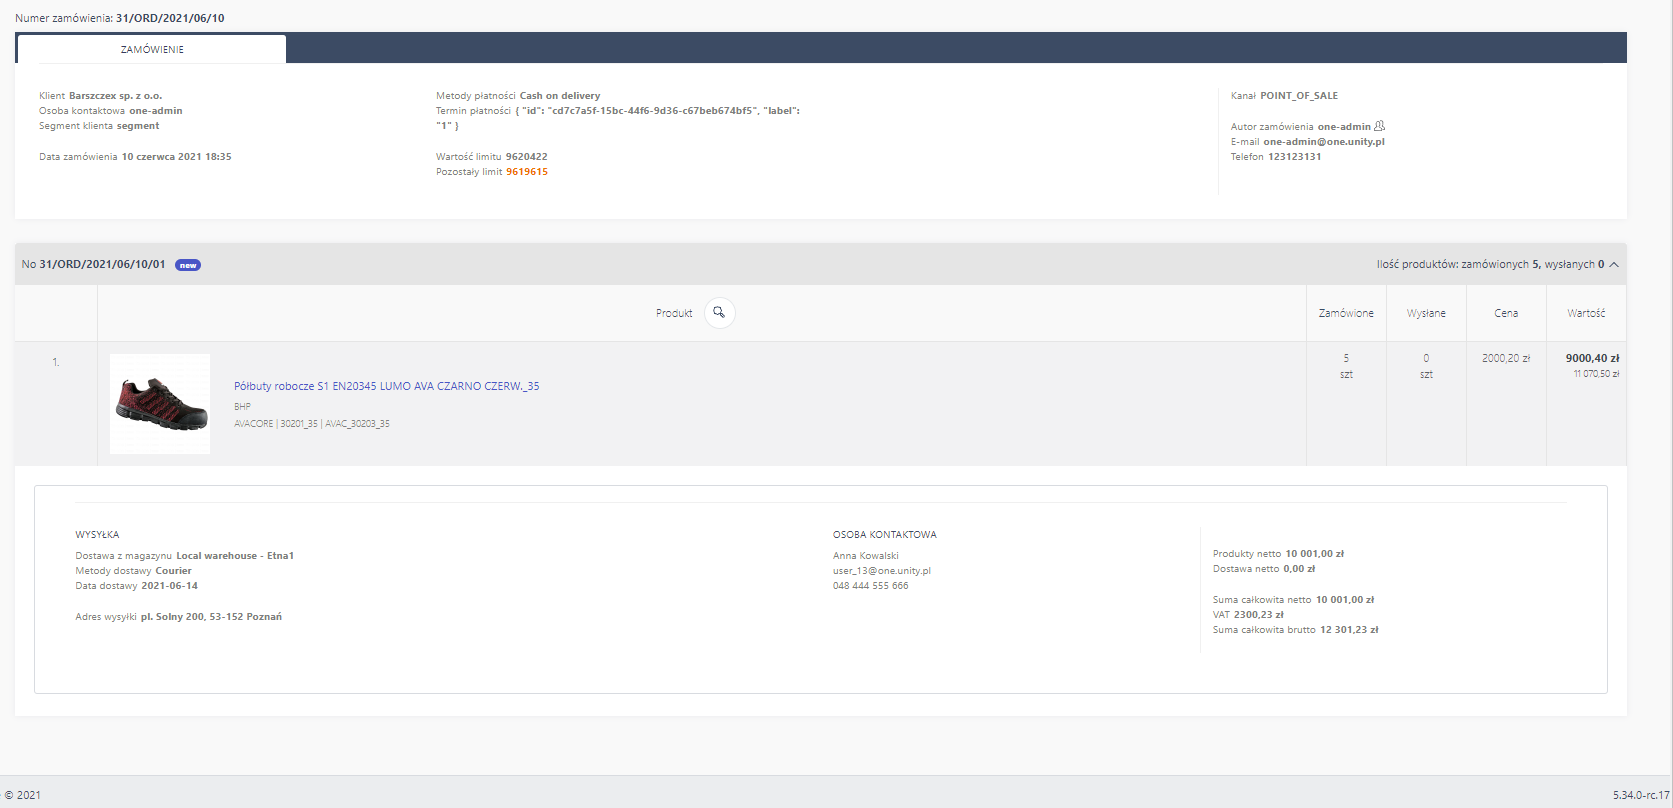This screenshot has height=808, width=1673.
Task: Click the product search magnifier icon
Action: (719, 313)
